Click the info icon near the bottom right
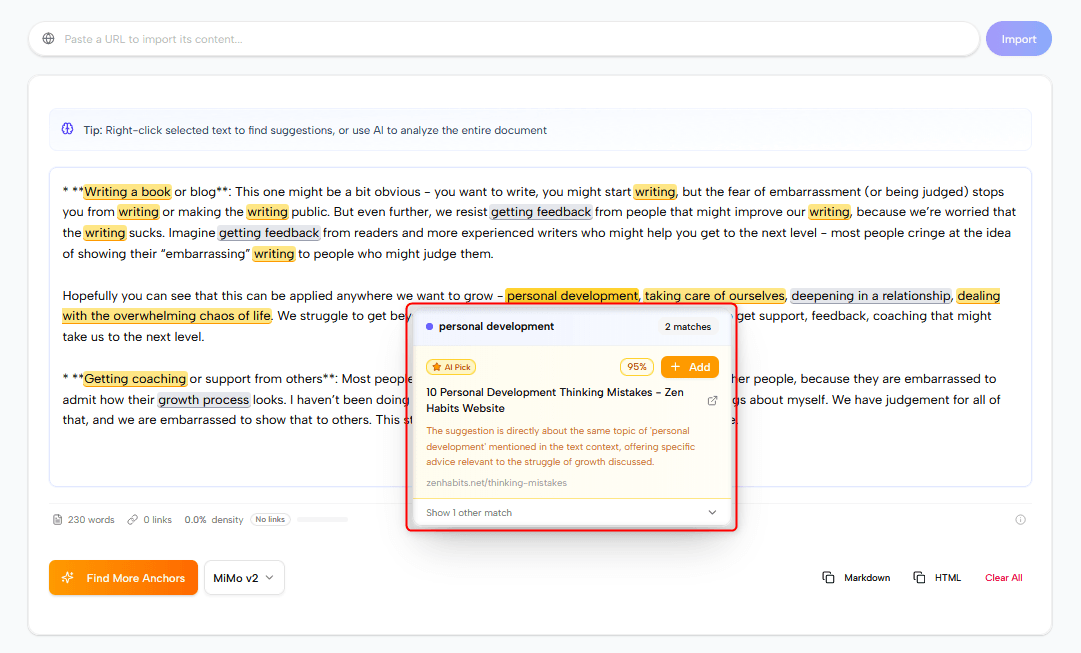Image resolution: width=1081 pixels, height=653 pixels. (x=1020, y=519)
